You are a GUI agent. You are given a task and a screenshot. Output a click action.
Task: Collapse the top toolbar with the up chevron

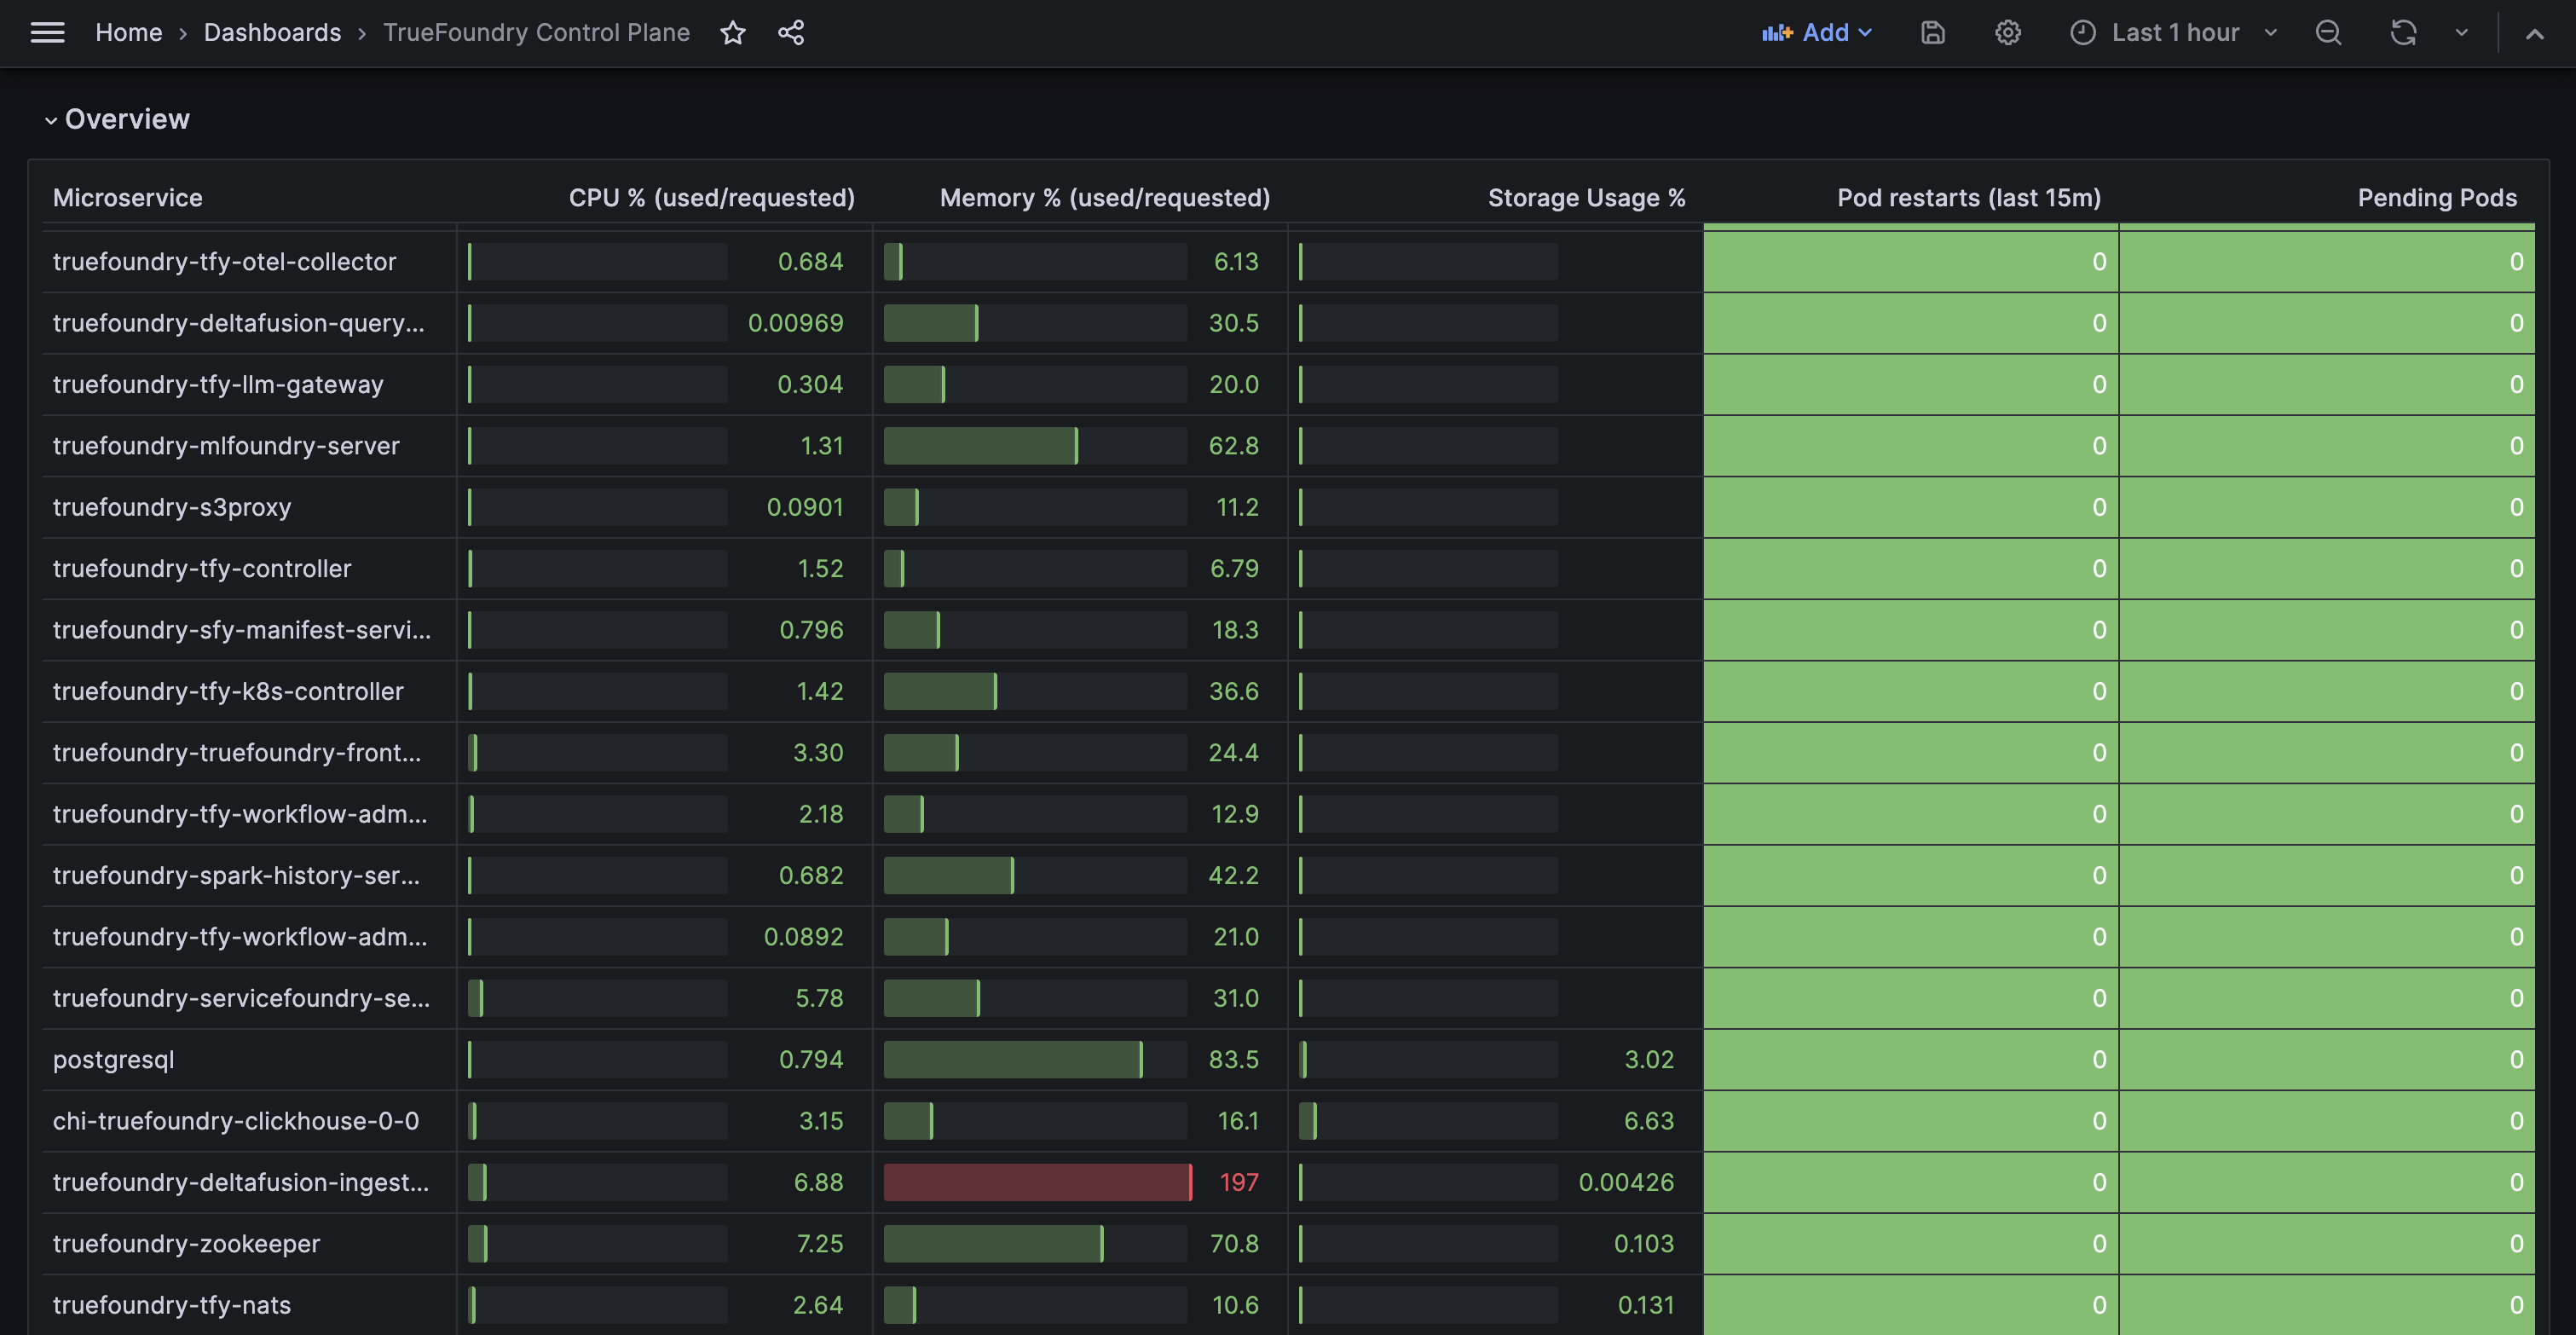[x=2534, y=33]
